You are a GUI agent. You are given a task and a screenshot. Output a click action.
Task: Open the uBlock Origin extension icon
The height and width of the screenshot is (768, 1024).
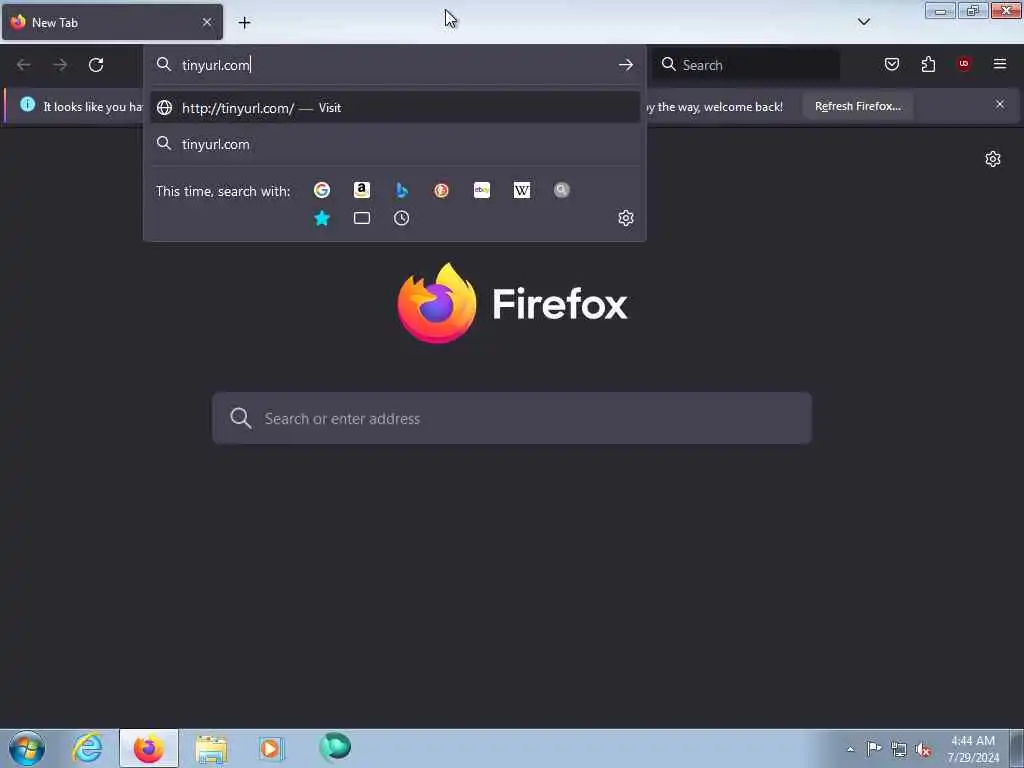963,64
